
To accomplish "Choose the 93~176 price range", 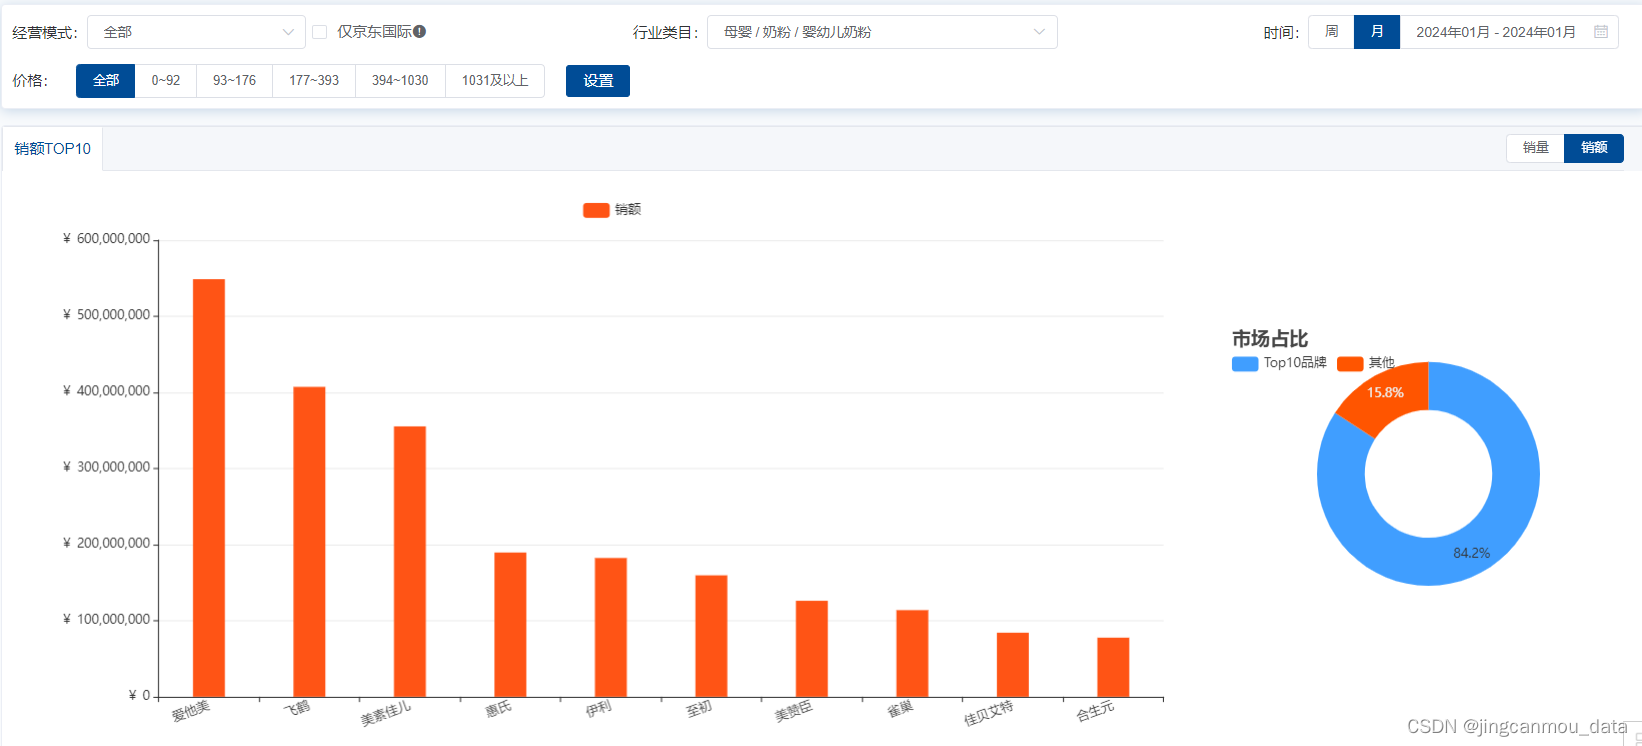I will 234,81.
